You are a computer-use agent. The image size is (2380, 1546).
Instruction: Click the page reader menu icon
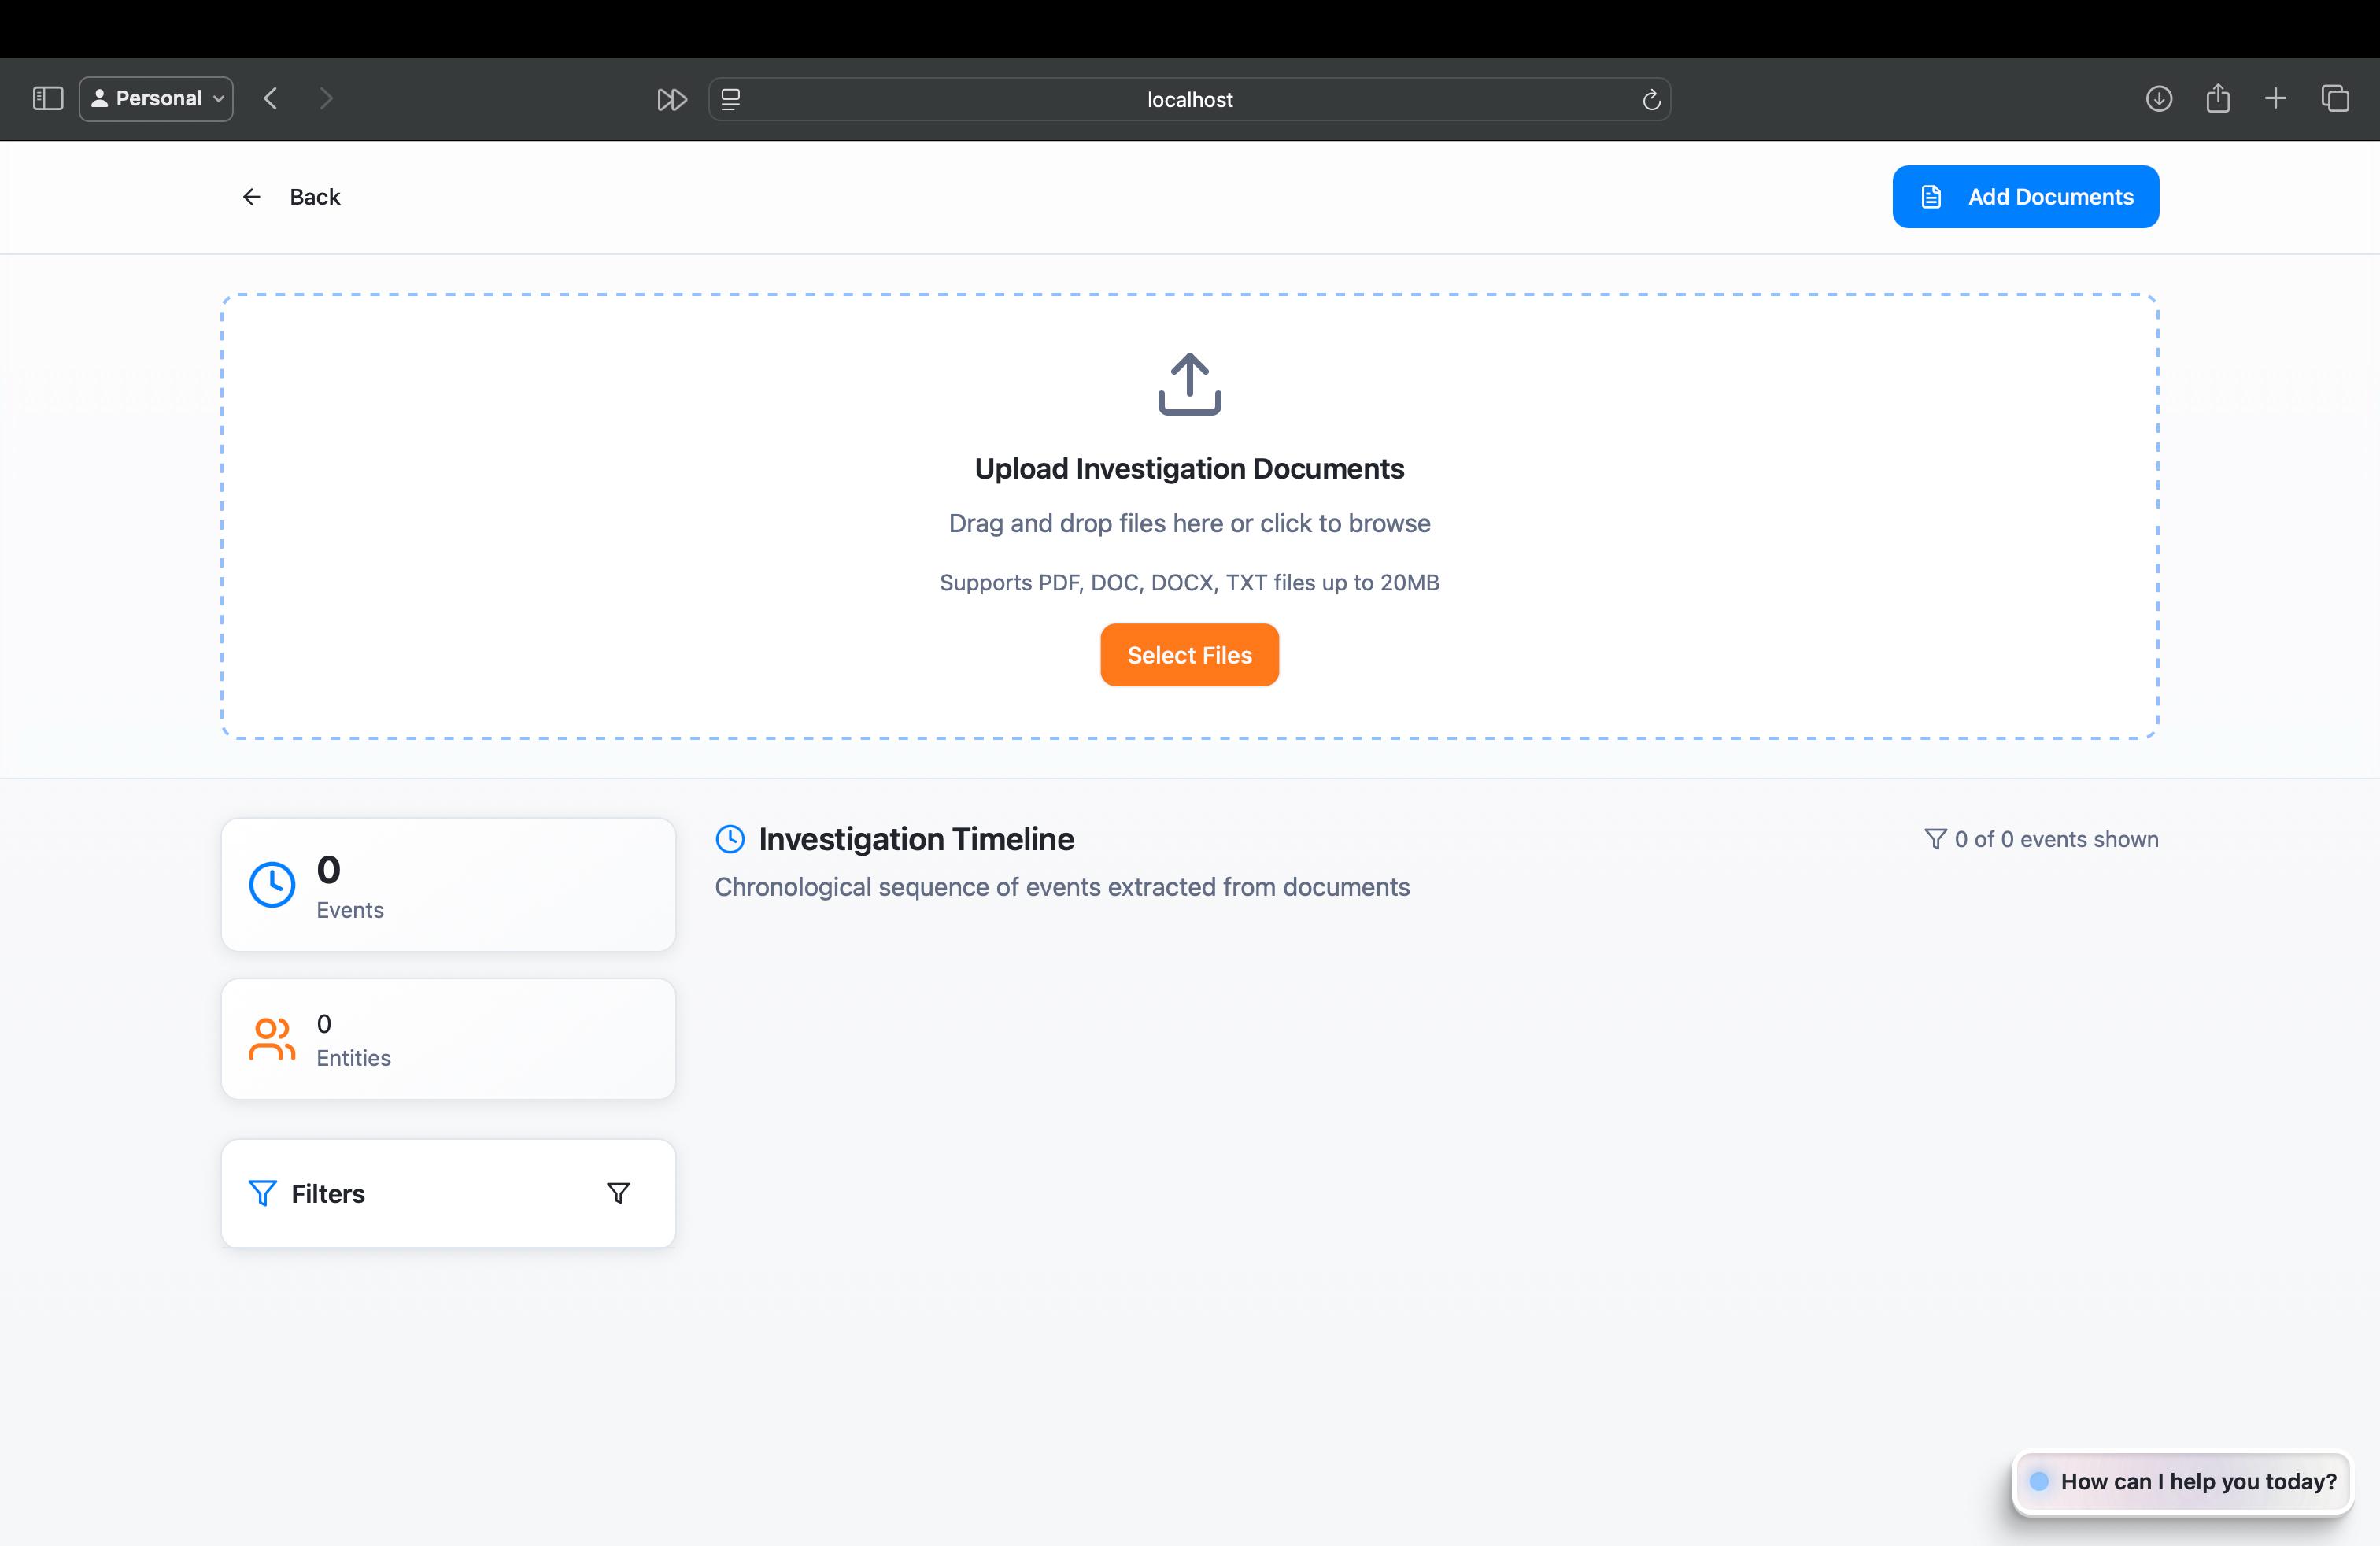(731, 100)
